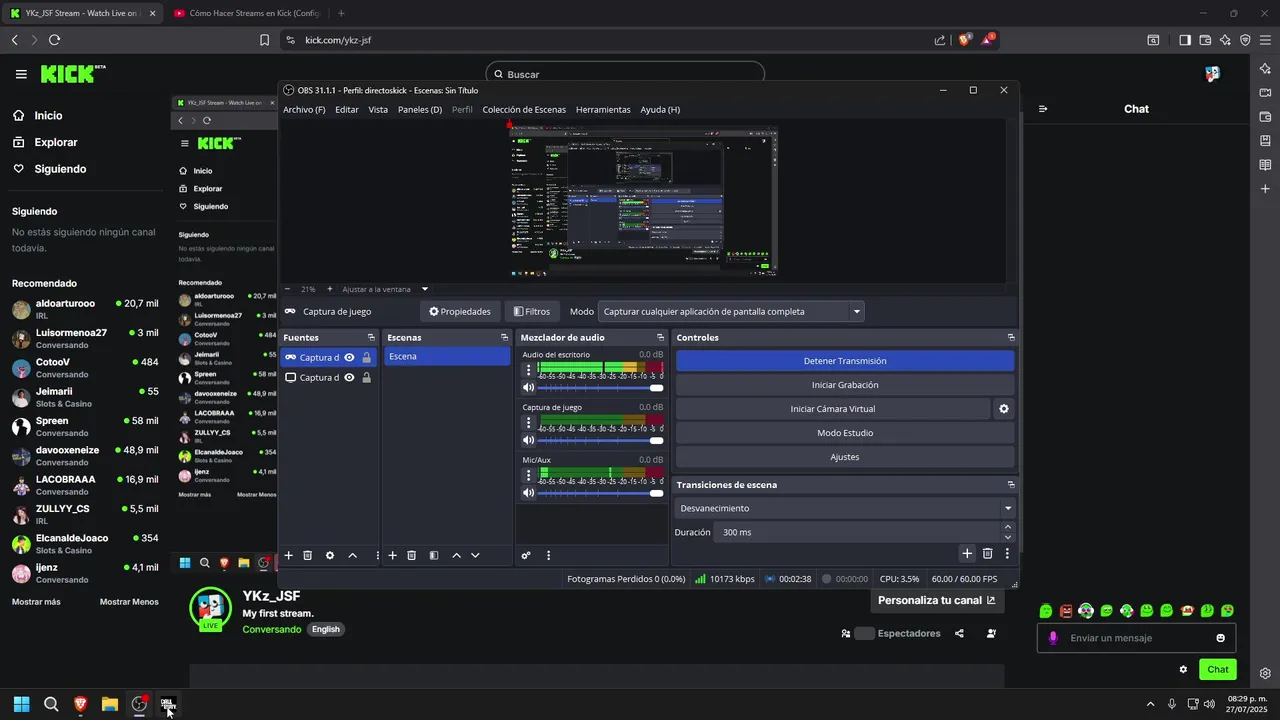Click Personaliza tu canal link
This screenshot has height=720, width=1280.
coord(936,600)
